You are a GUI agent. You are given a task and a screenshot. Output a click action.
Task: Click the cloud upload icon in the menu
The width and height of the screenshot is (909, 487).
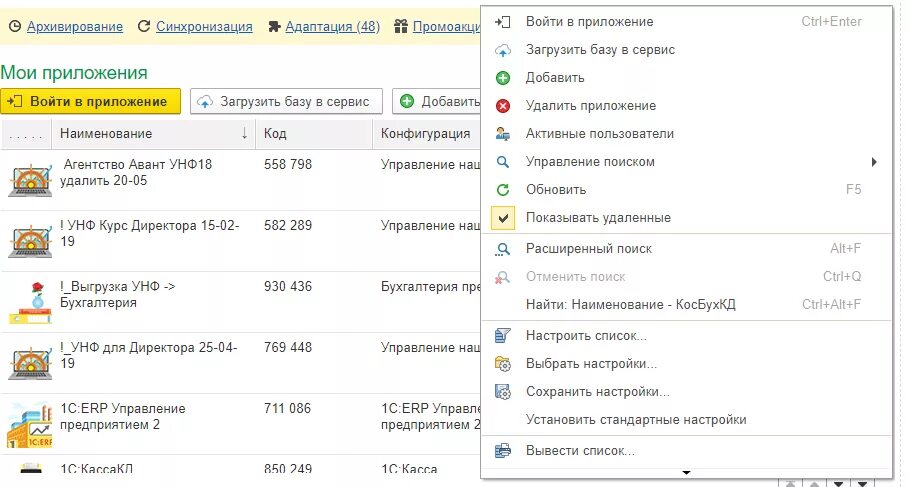[503, 50]
